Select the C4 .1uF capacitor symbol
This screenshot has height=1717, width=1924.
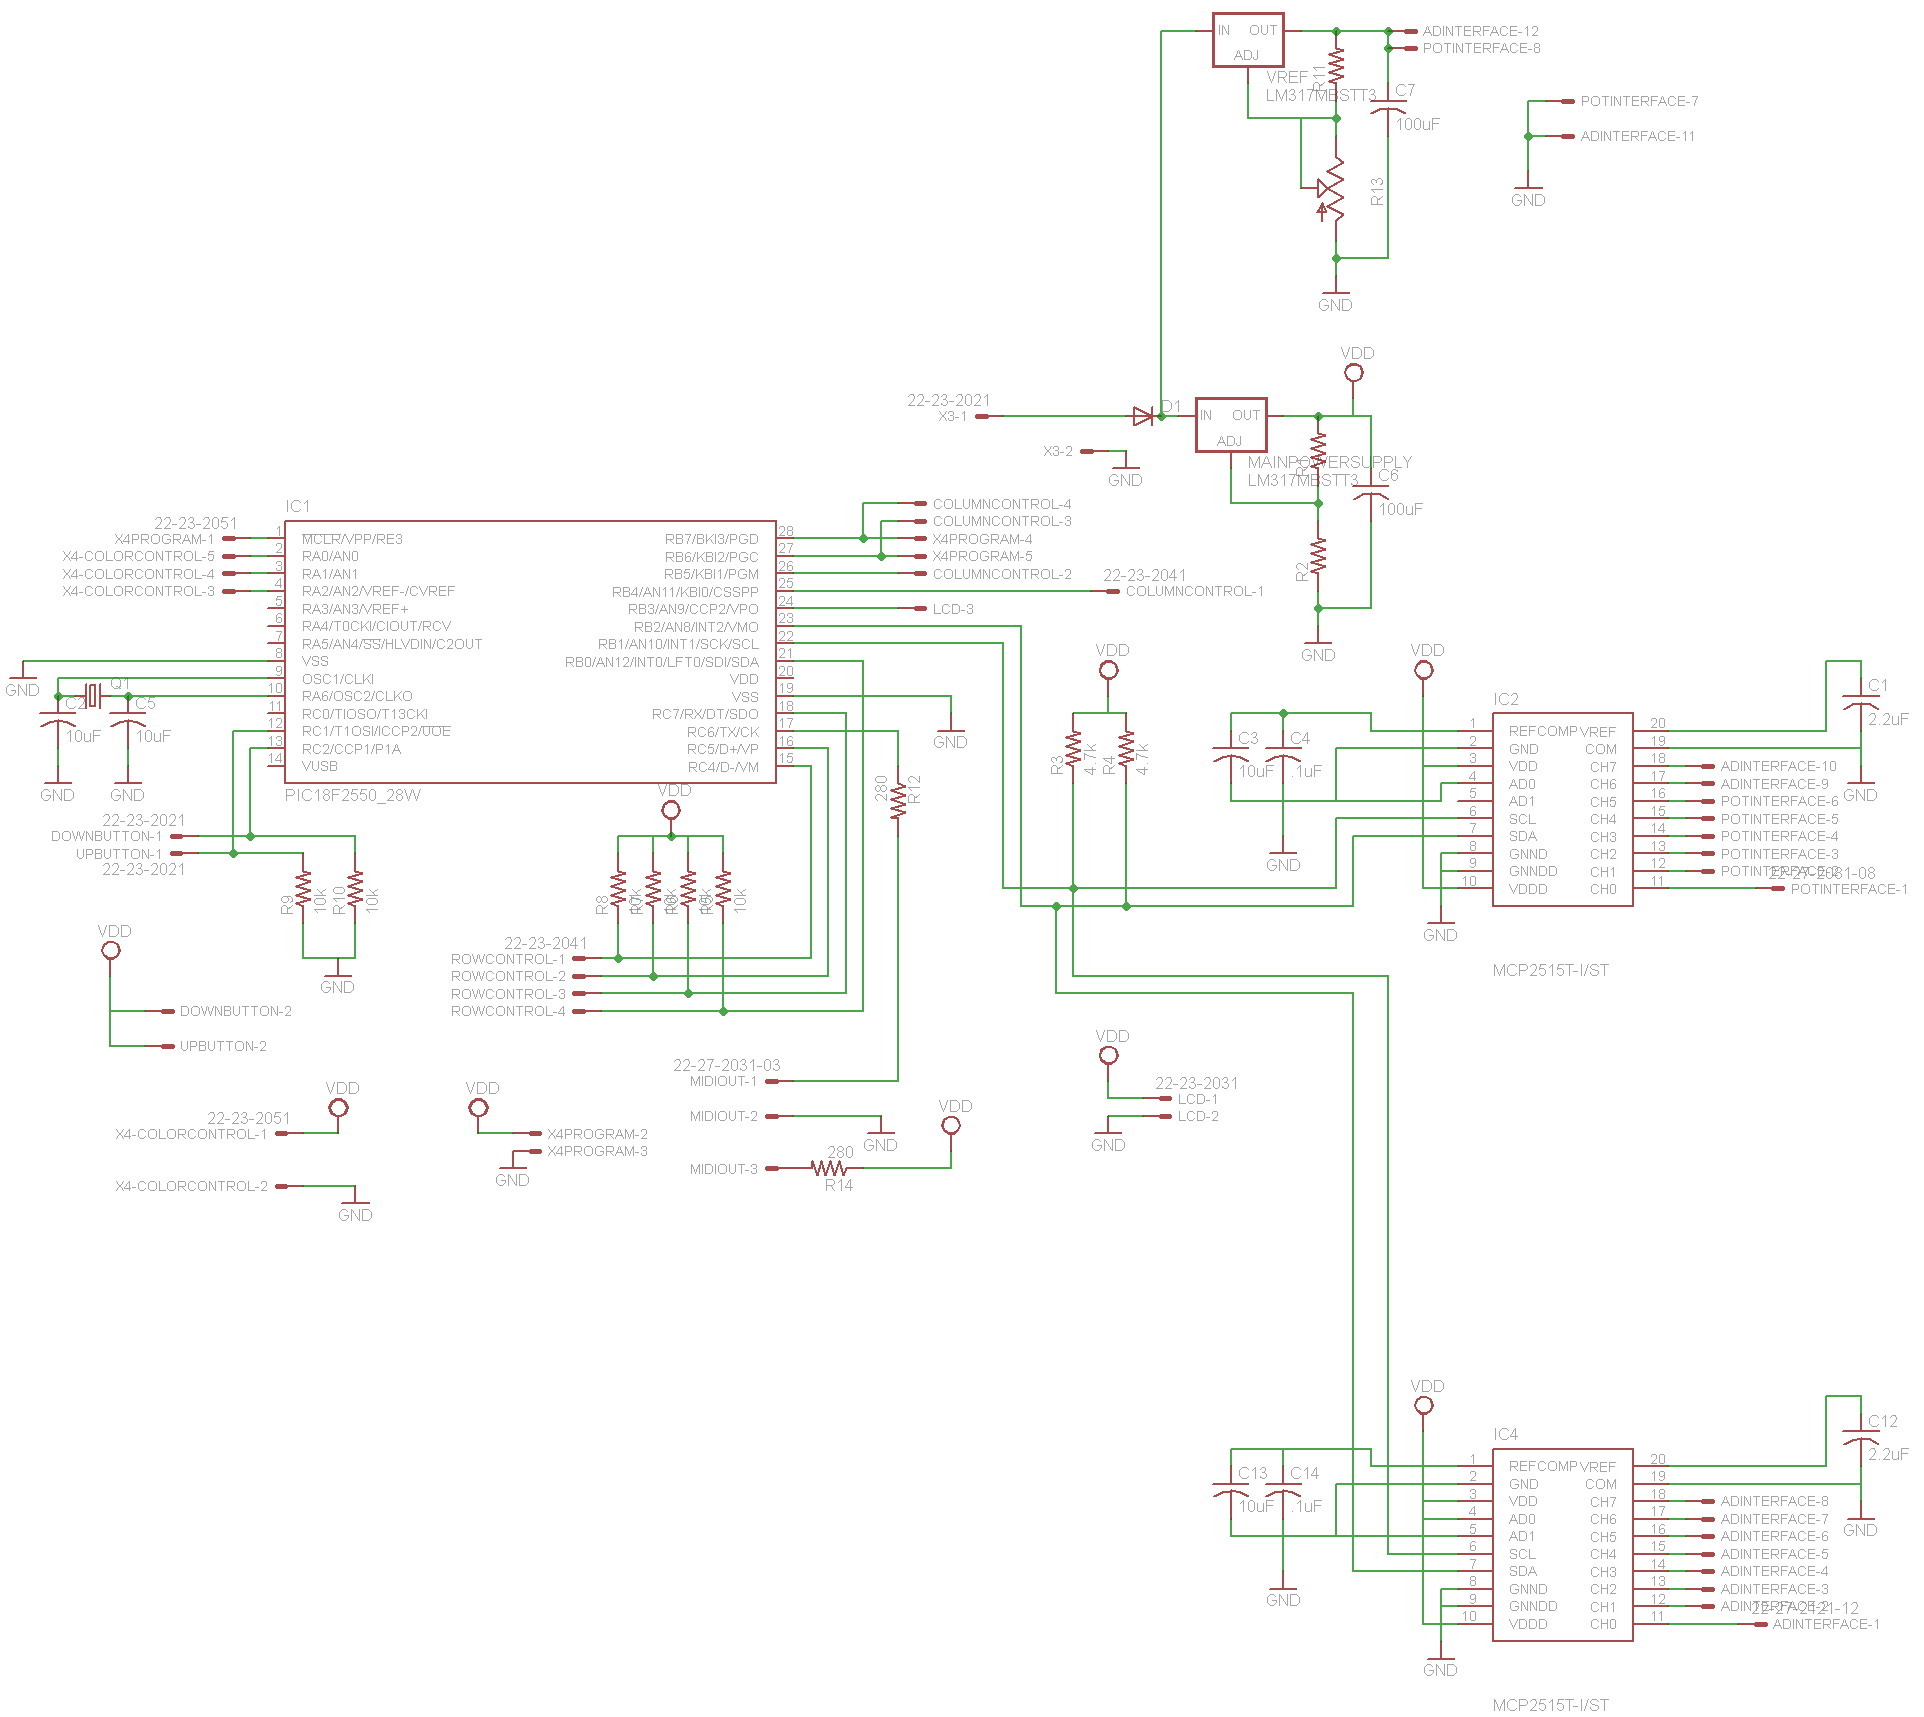(1283, 753)
